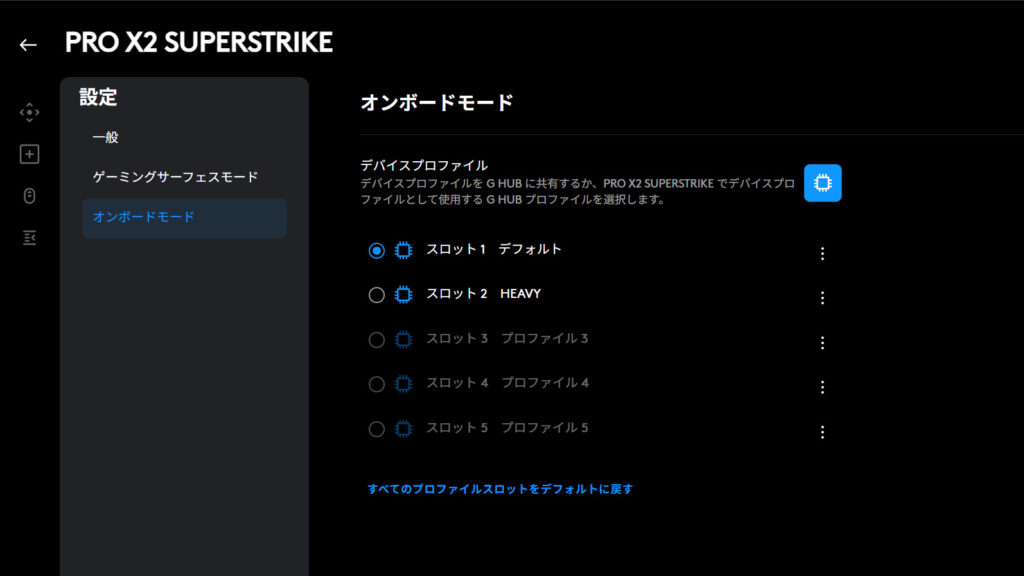Select the スロット 3 radio button
The height and width of the screenshot is (576, 1024).
point(376,340)
